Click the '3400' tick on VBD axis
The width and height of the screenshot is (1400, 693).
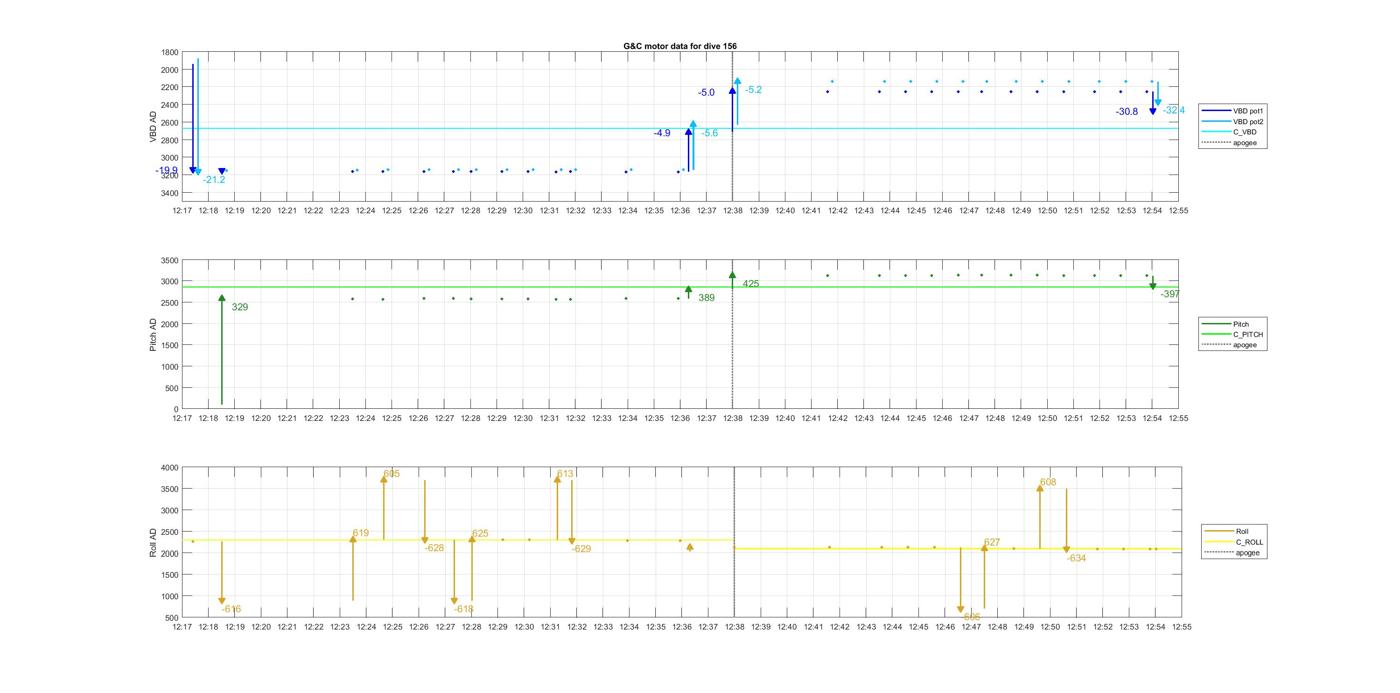click(x=170, y=193)
